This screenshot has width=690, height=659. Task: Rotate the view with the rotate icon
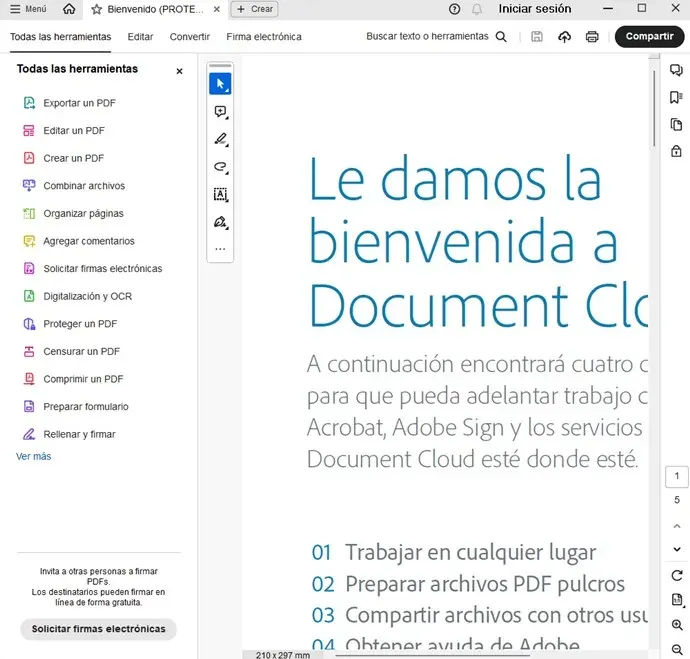click(x=677, y=575)
